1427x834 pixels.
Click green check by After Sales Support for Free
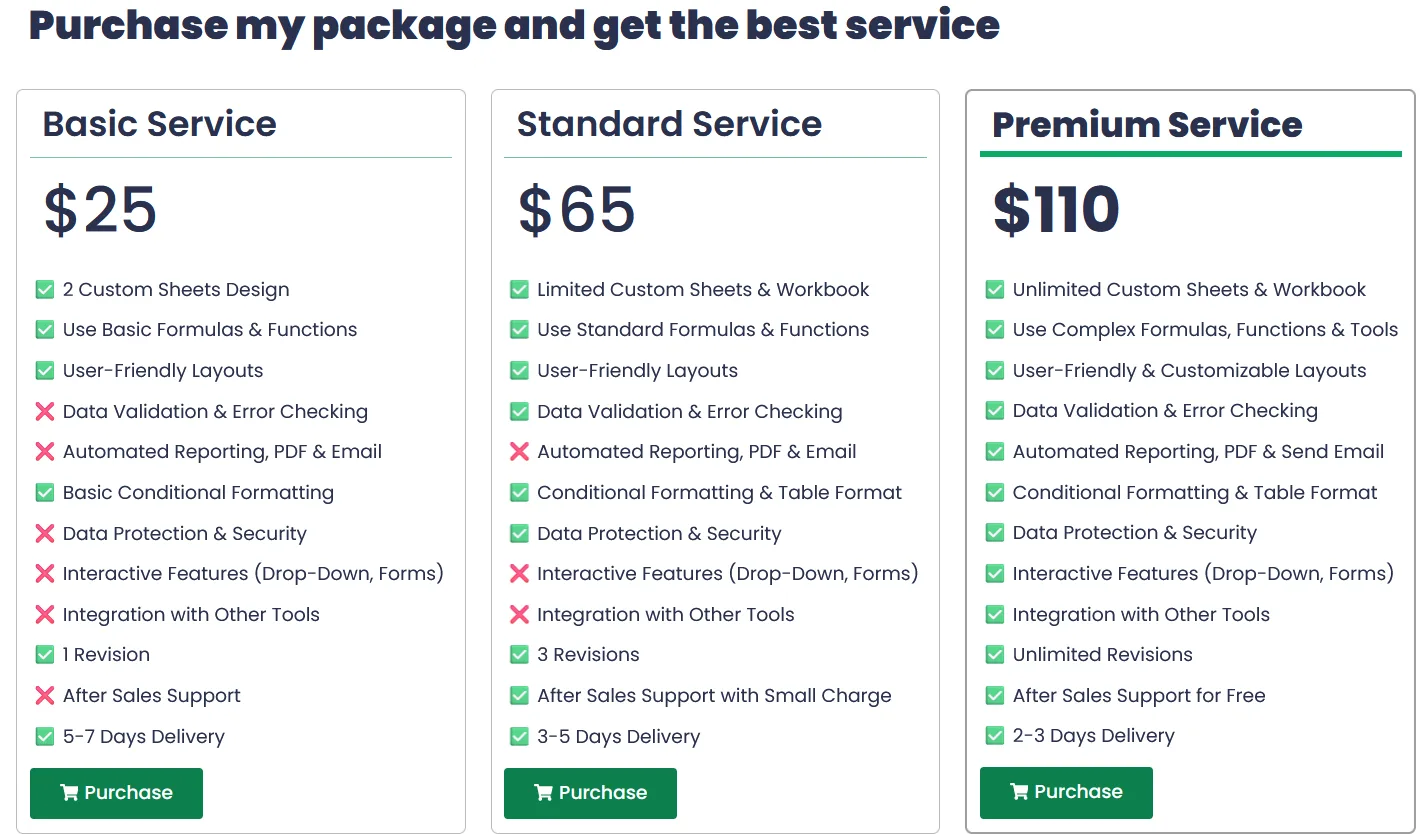click(995, 696)
